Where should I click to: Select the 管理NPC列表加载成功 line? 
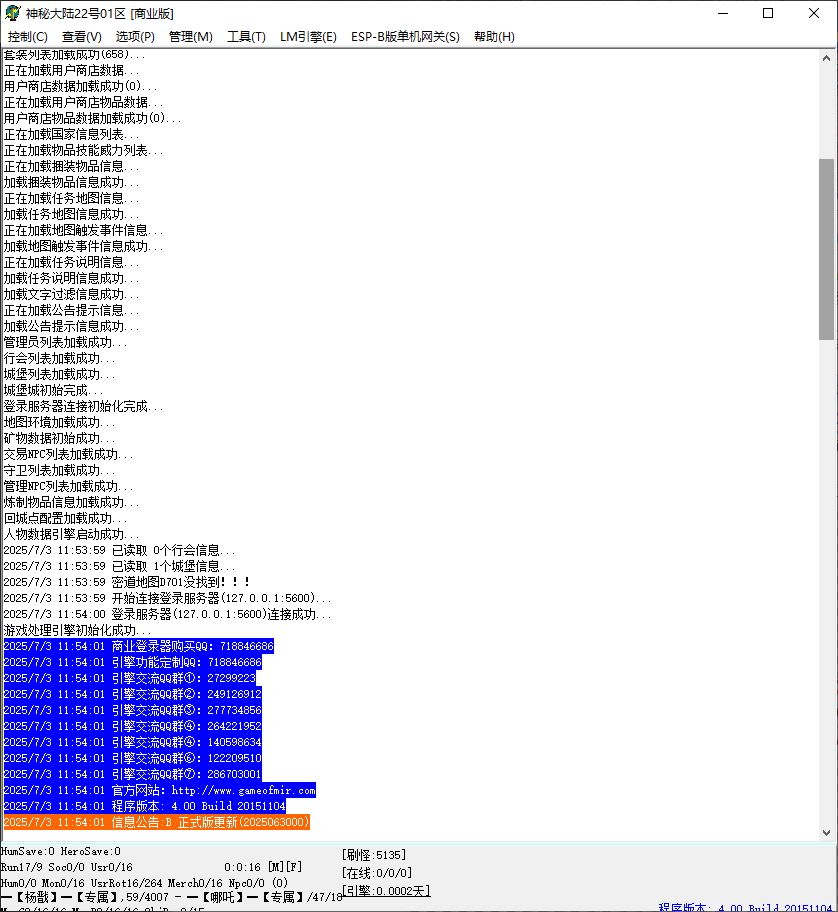(68, 486)
